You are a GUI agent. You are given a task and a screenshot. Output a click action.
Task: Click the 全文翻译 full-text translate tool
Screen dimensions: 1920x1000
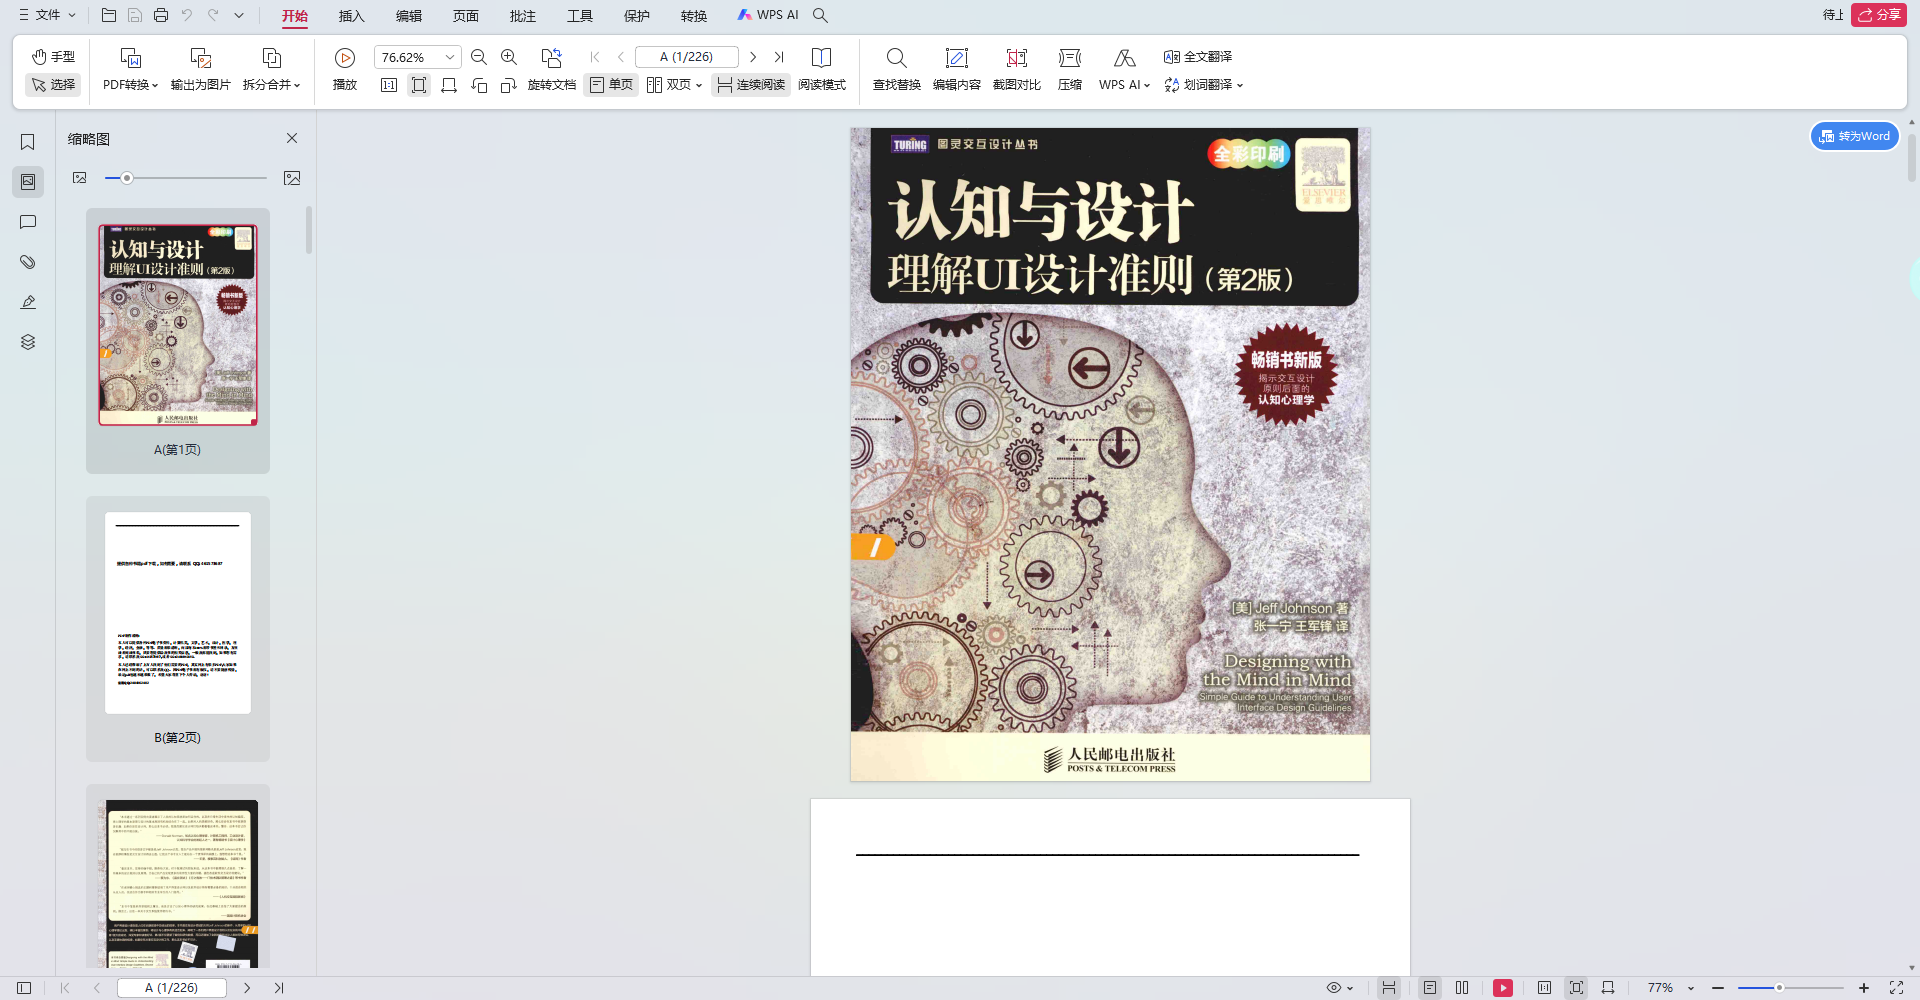pos(1198,57)
